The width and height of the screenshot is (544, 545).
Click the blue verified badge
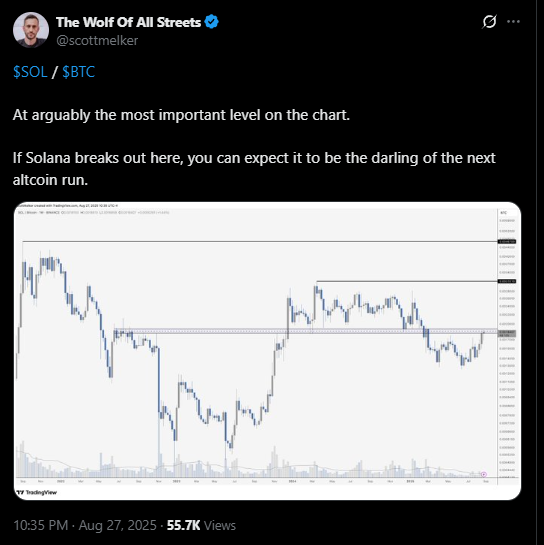point(211,22)
